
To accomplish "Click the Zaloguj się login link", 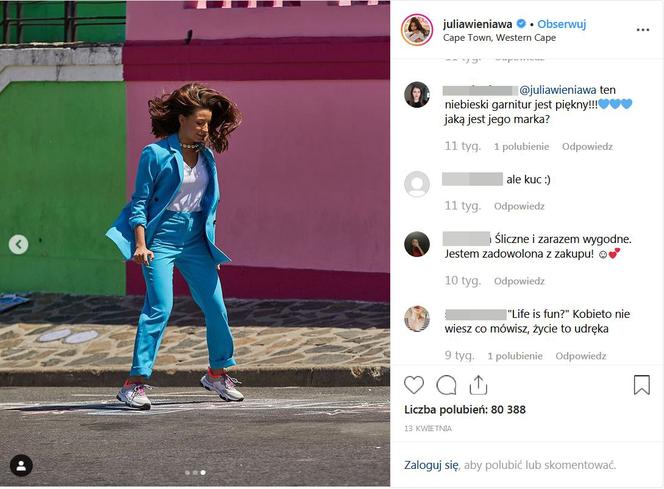I will point(431,465).
